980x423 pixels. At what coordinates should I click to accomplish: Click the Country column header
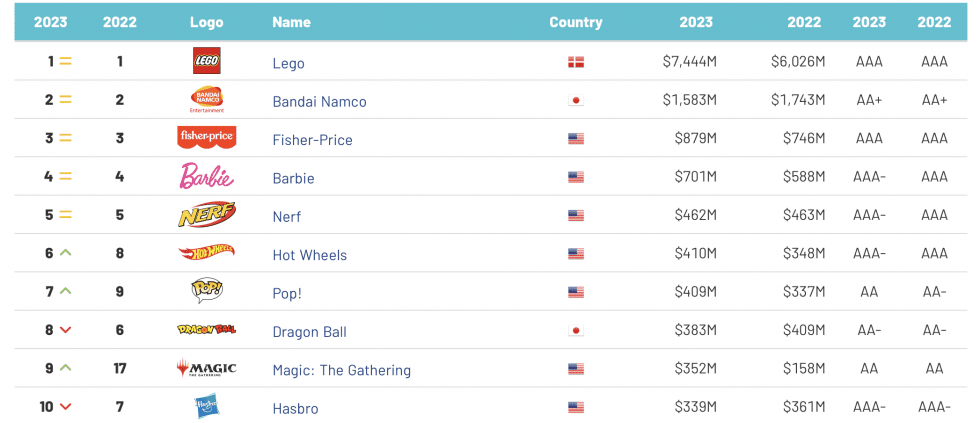[x=576, y=22]
